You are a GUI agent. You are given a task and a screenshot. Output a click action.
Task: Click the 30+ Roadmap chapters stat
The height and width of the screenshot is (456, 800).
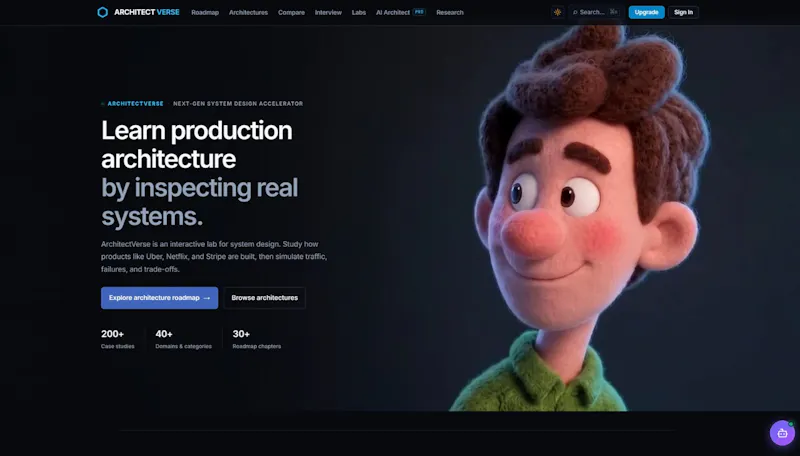tap(257, 339)
